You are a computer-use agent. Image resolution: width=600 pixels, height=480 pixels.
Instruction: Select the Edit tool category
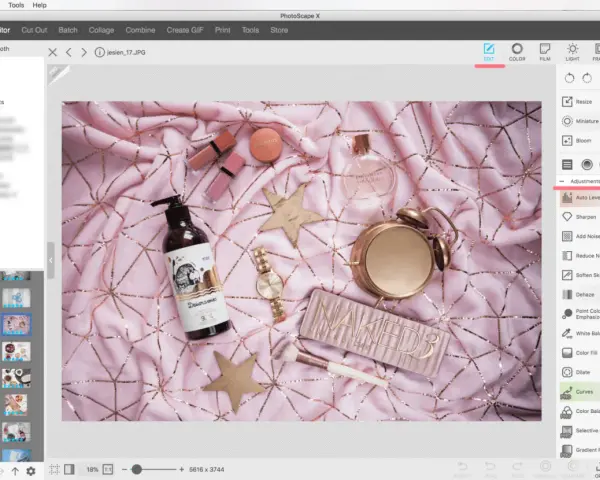point(489,52)
